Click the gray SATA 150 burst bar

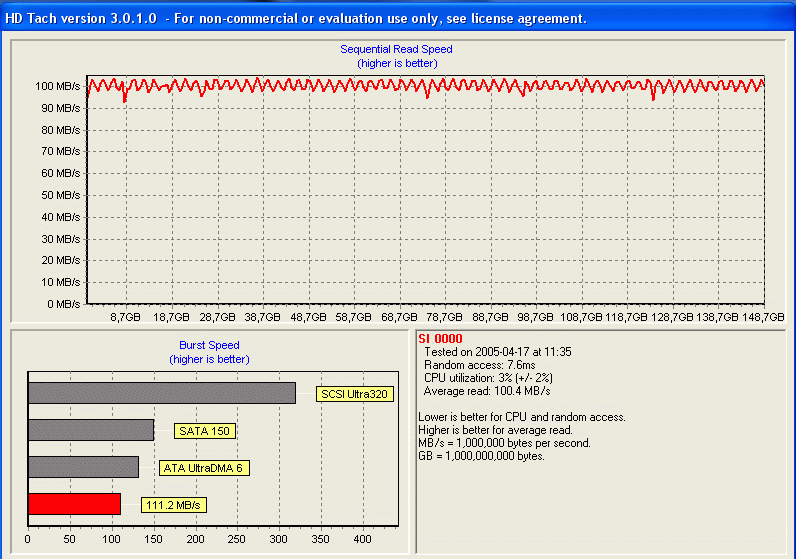(x=91, y=430)
